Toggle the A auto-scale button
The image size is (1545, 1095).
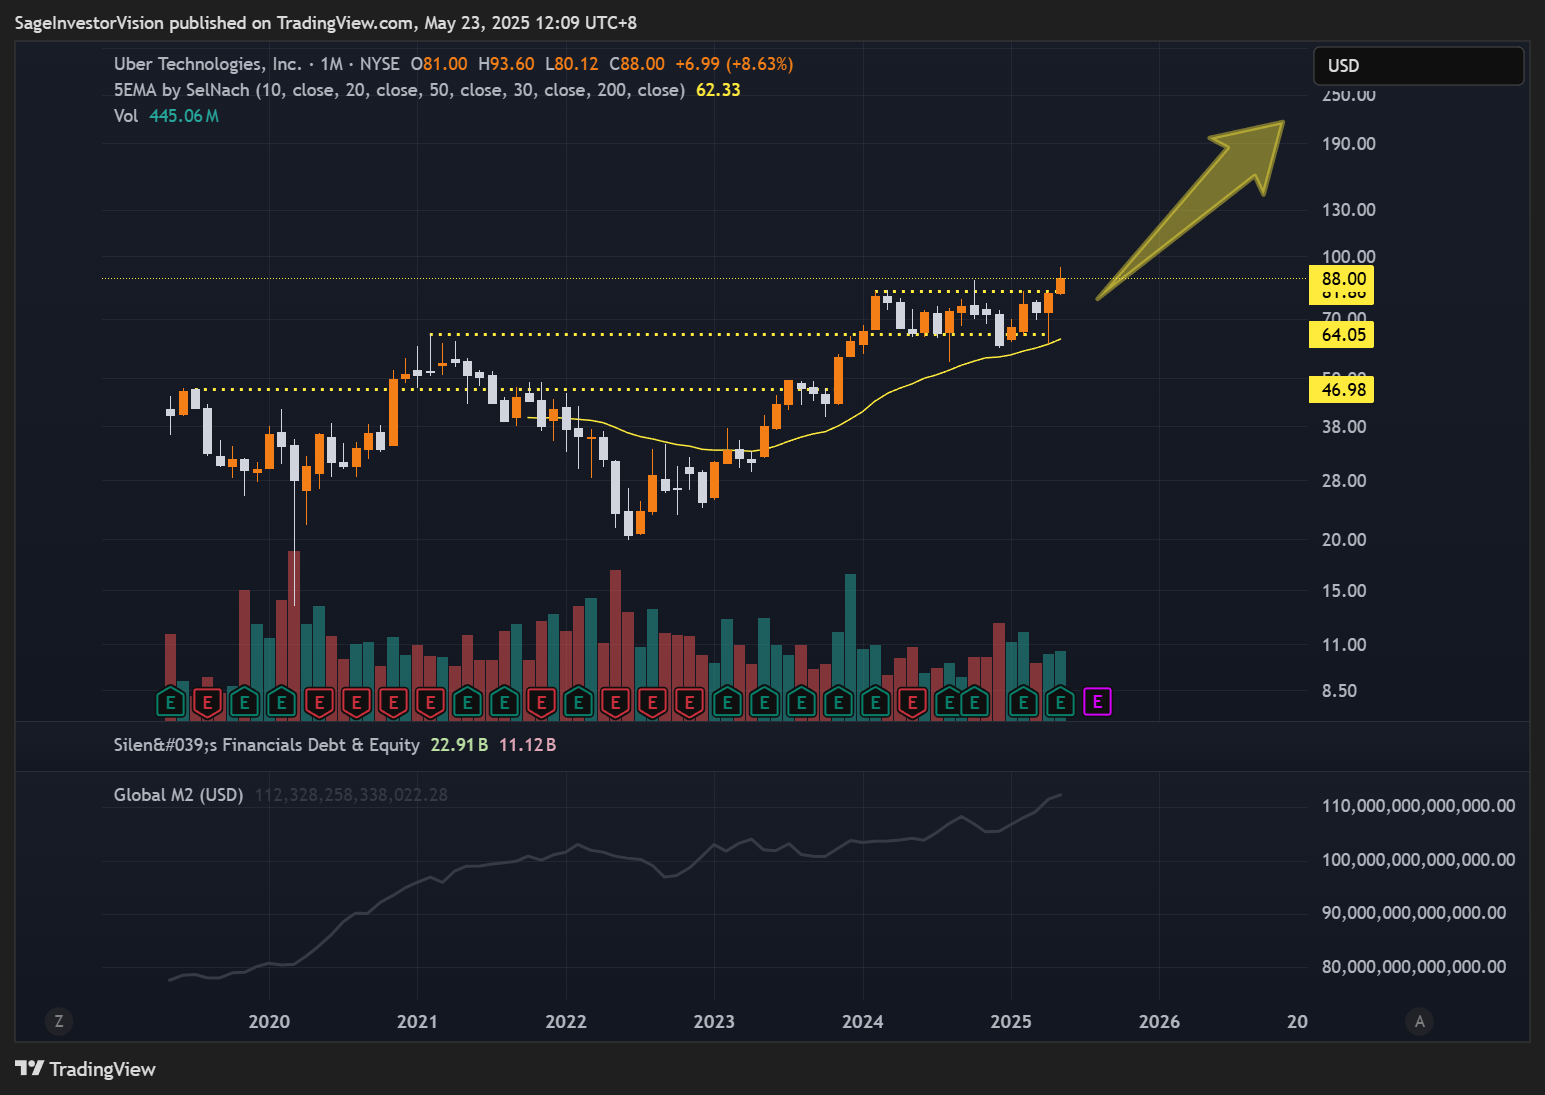click(1419, 1021)
